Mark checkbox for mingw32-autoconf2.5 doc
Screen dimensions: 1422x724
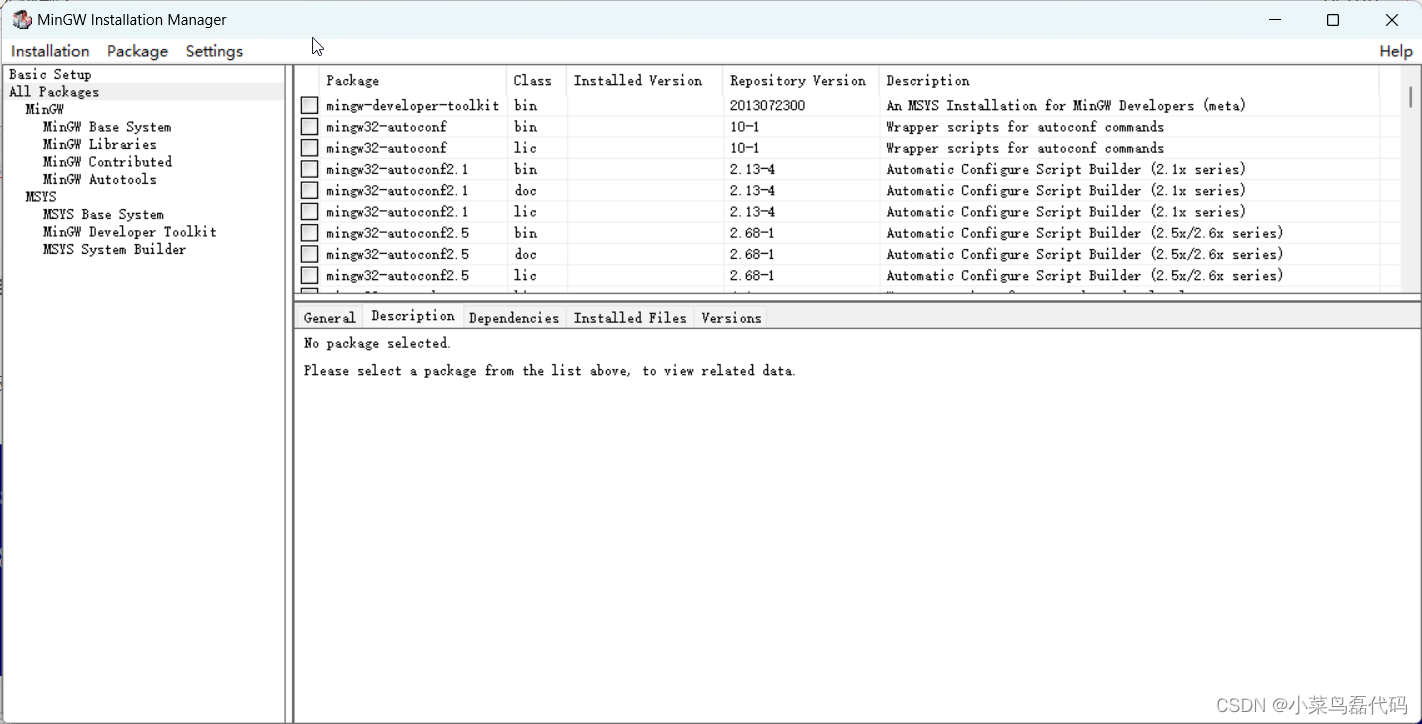click(309, 254)
